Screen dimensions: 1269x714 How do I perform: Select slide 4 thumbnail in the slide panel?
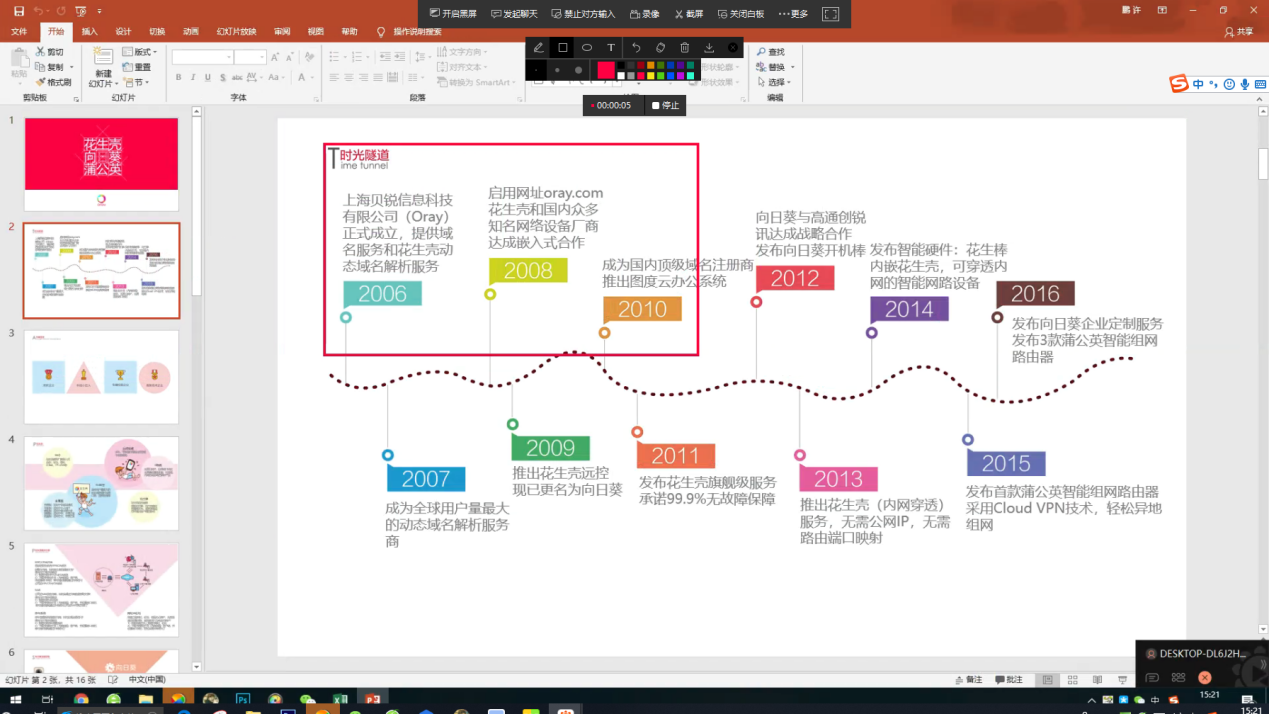point(101,483)
